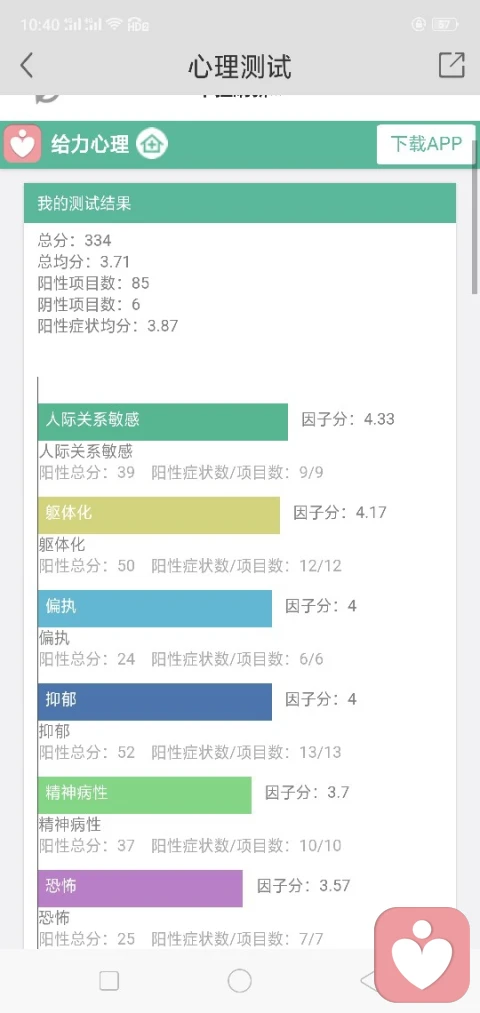The image size is (480, 1013).
Task: Tap the Wi-Fi status bar icon
Action: [x=115, y=25]
